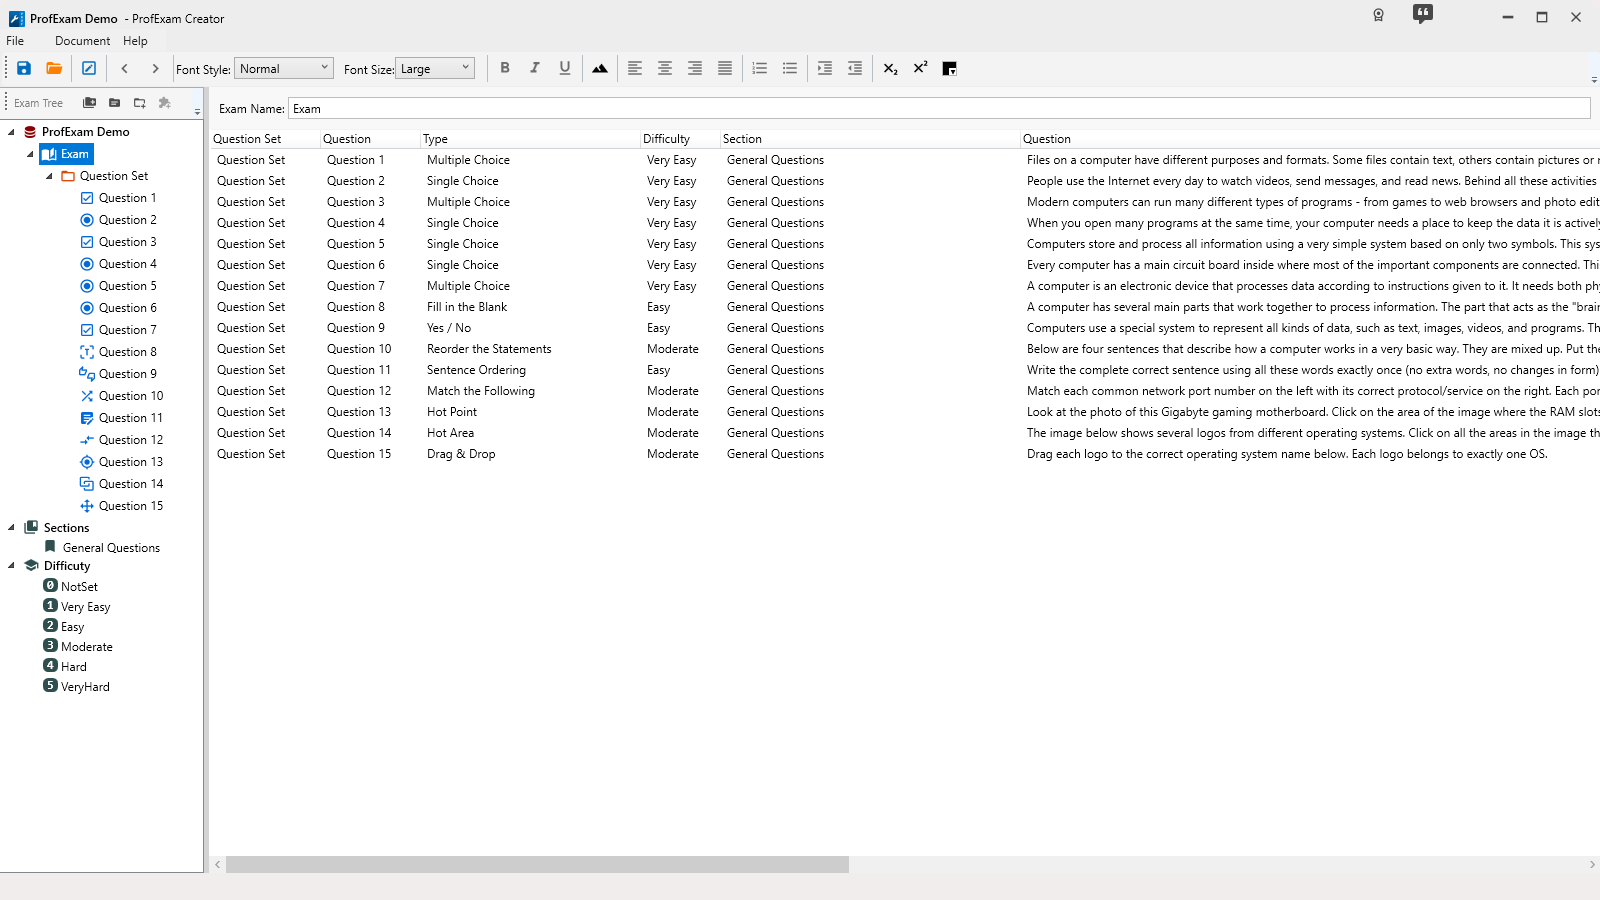Increase indent

[x=825, y=68]
